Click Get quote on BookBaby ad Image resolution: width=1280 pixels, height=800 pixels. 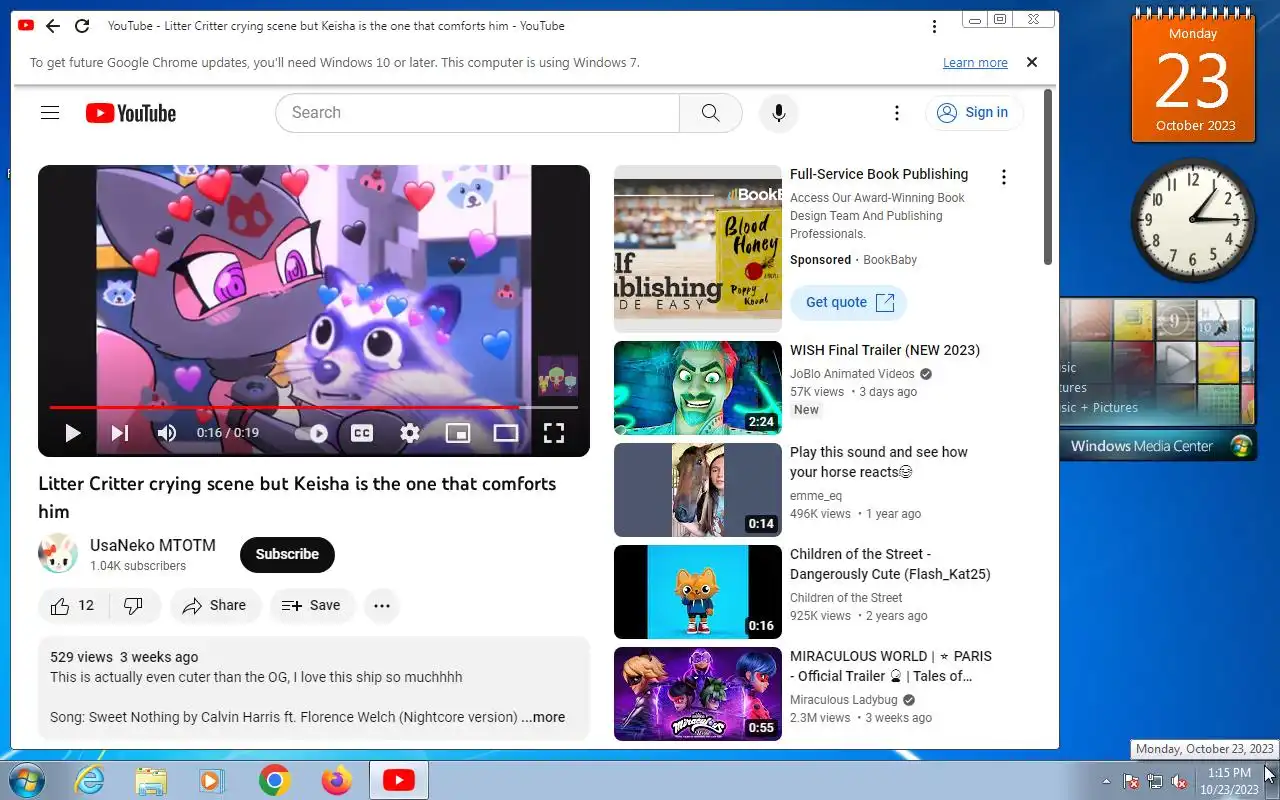coord(849,303)
